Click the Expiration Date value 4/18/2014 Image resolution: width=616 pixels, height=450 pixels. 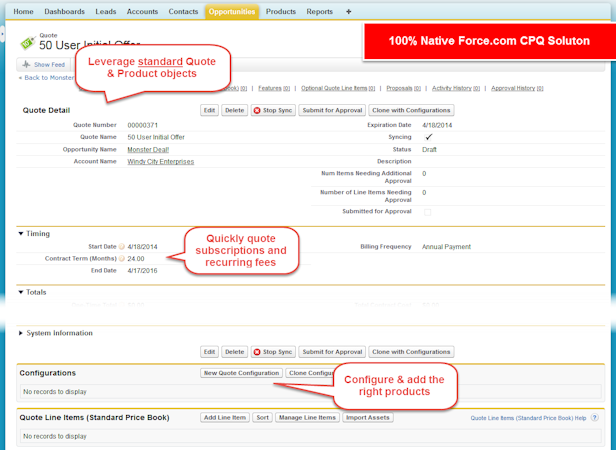(437, 125)
